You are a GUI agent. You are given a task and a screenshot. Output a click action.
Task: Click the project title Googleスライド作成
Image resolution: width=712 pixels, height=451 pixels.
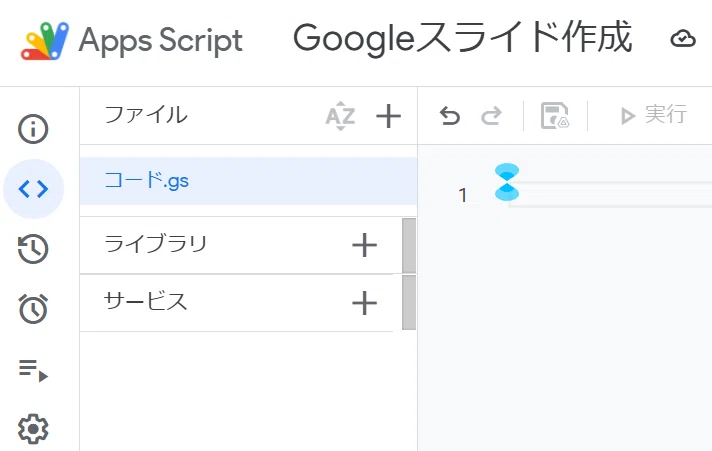click(462, 38)
